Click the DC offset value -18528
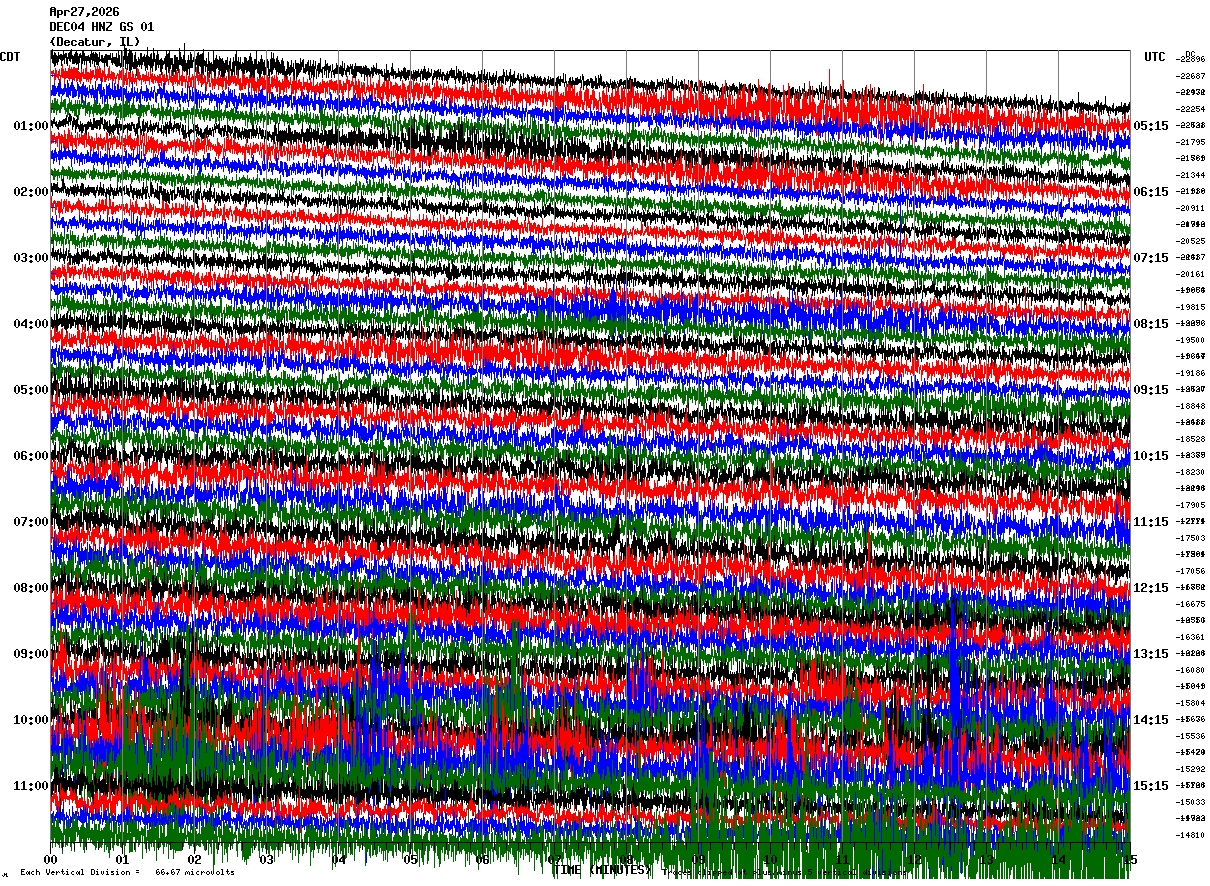Screen dimensions: 1210x886 (1192, 439)
